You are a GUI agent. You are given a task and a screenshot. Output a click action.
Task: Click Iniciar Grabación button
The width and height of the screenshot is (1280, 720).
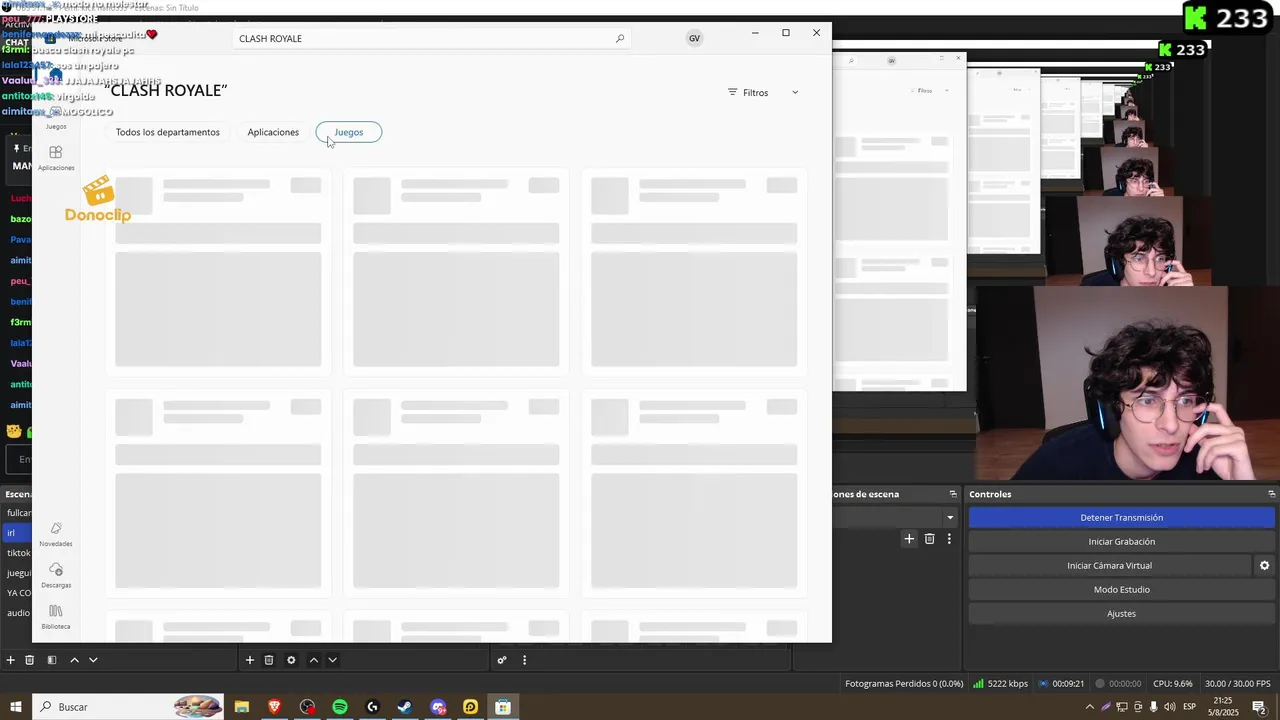coord(1121,542)
